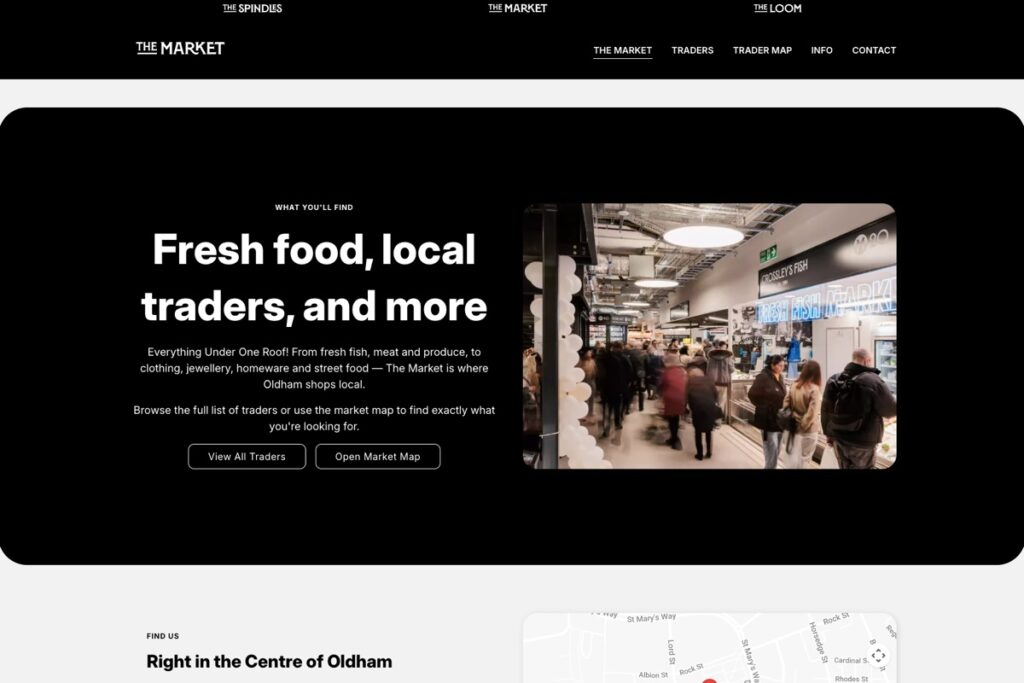The width and height of the screenshot is (1024, 683).
Task: Click the St Mary's Way label on map
Action: pyautogui.click(x=651, y=617)
